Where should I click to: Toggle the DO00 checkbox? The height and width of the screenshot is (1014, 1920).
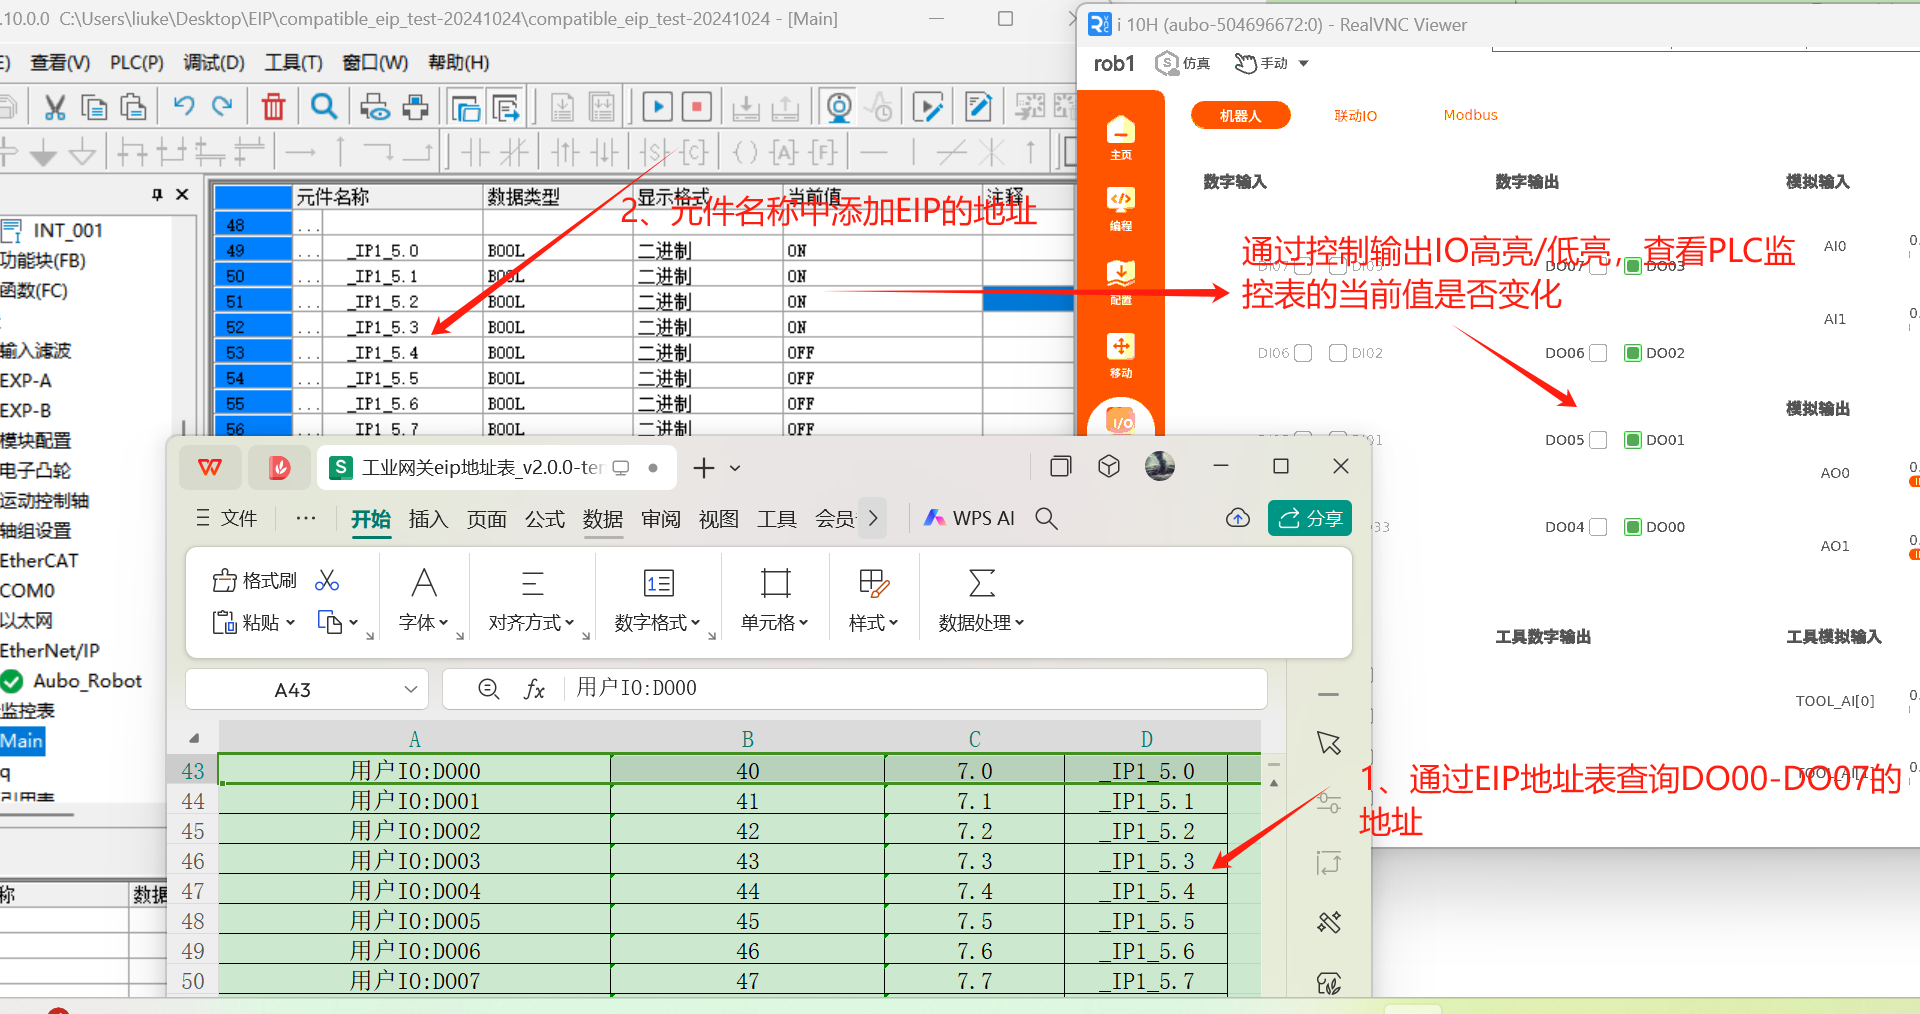tap(1633, 527)
